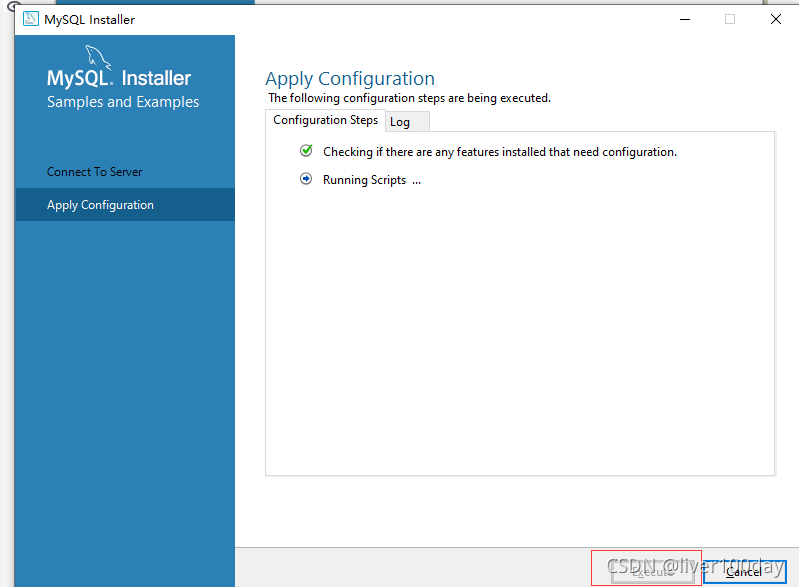Maximize the MySQL Installer window
The width and height of the screenshot is (799, 587).
click(x=730, y=19)
